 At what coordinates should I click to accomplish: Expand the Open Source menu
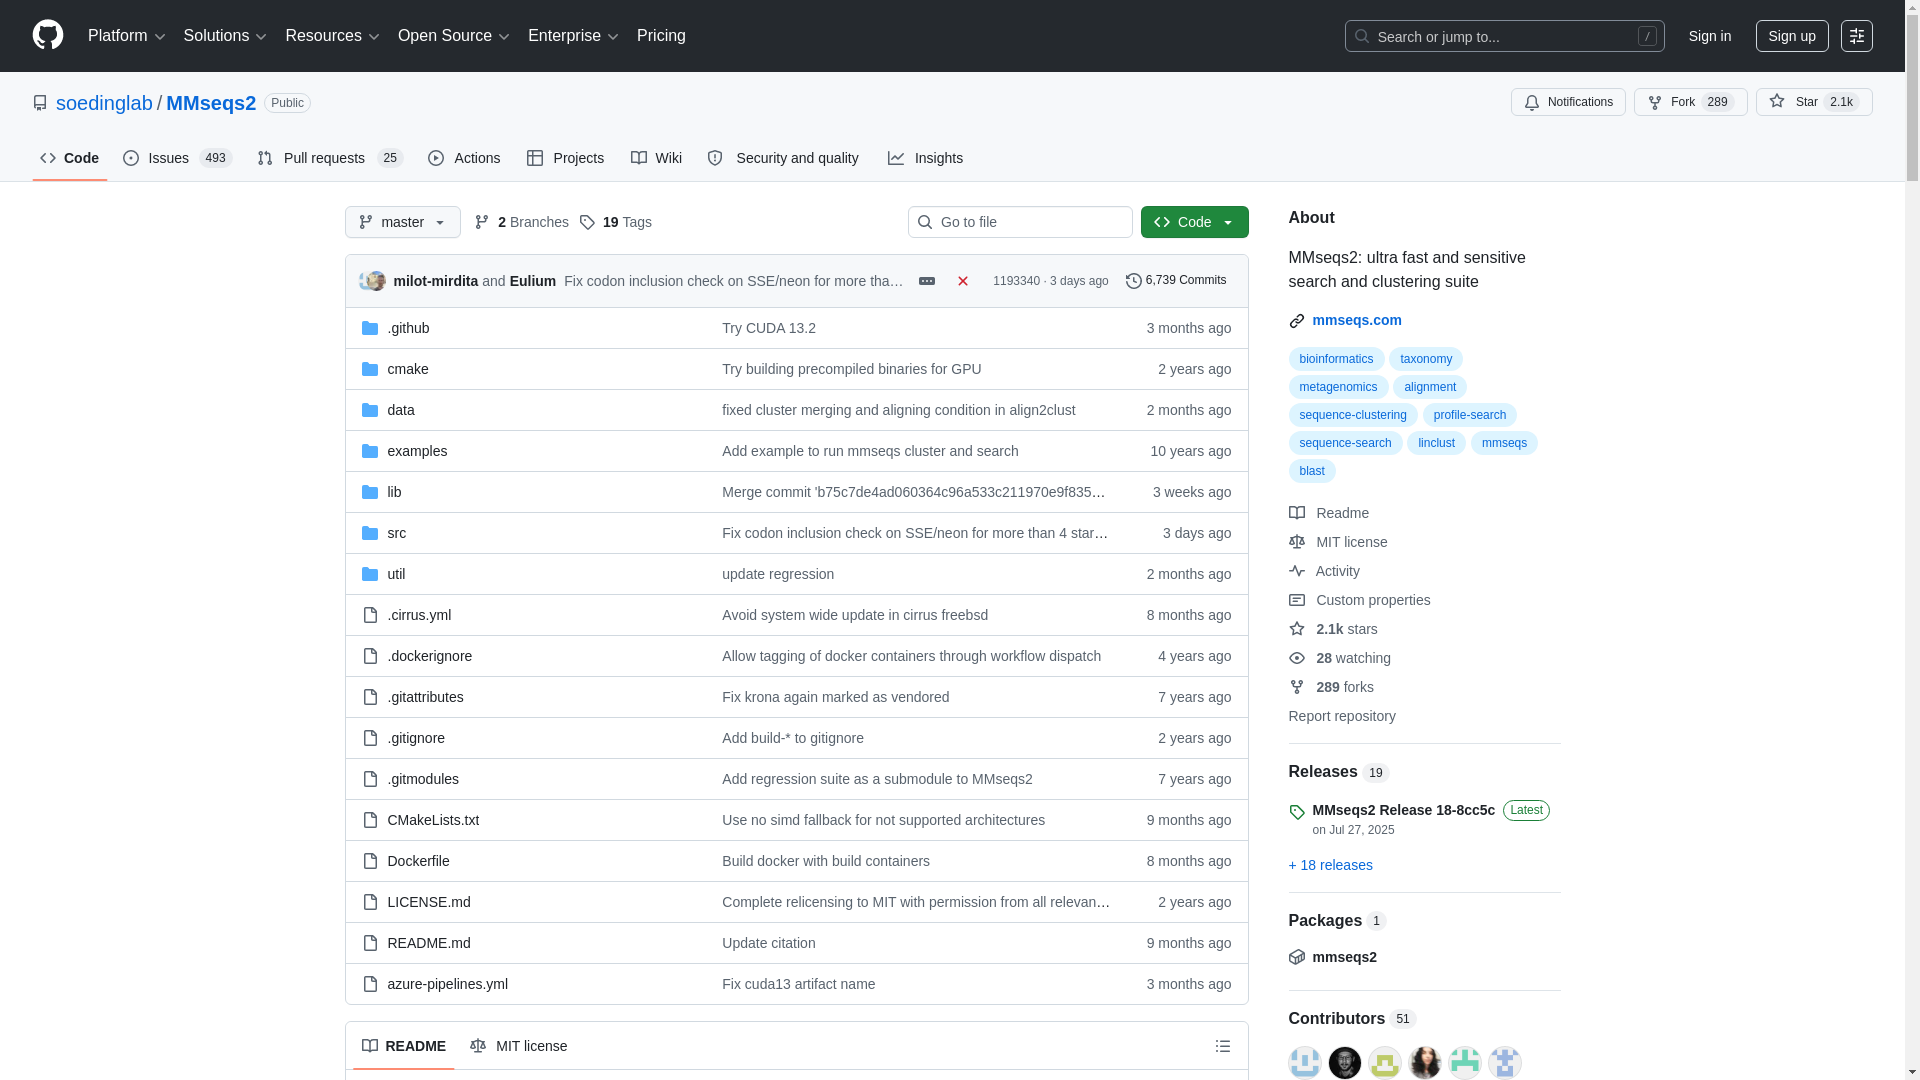[454, 36]
